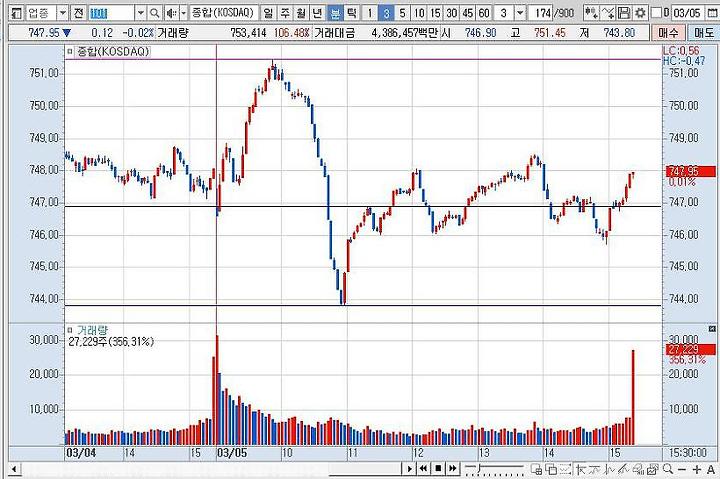Click the 매수 buy button
Viewport: 720px width, 479px height.
668,33
